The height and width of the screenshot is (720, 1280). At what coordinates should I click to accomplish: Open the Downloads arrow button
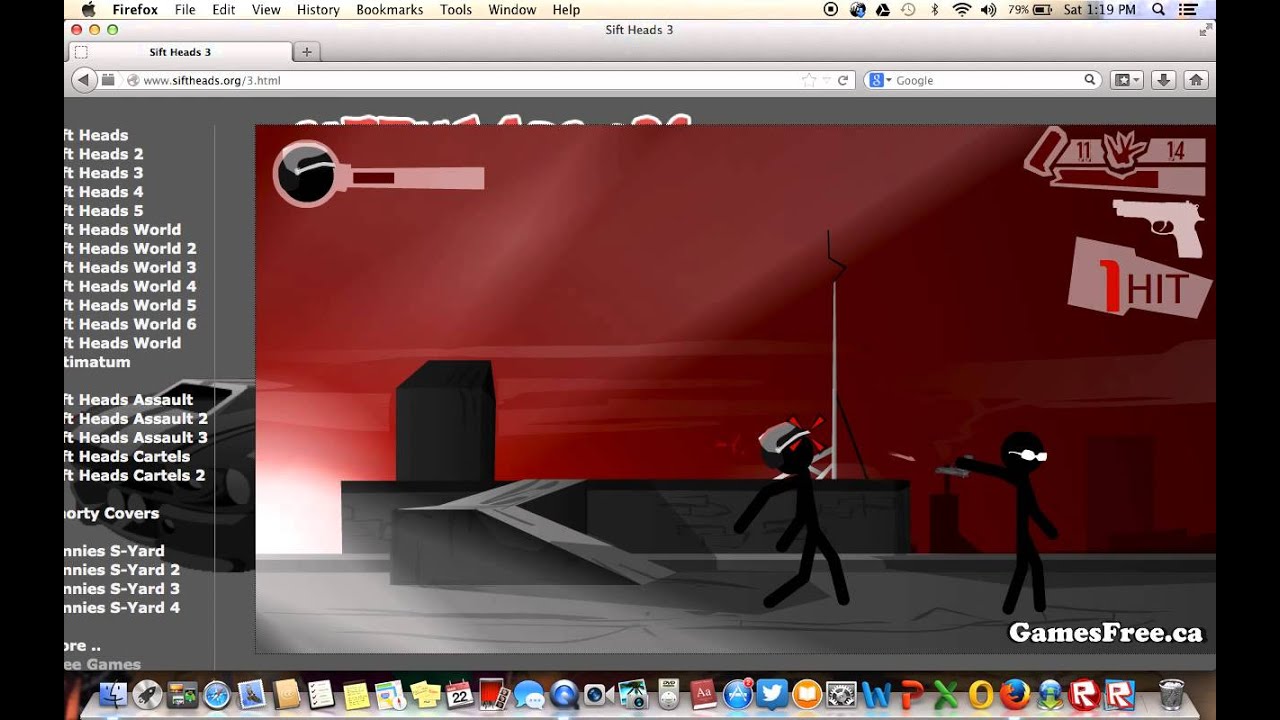[1163, 80]
